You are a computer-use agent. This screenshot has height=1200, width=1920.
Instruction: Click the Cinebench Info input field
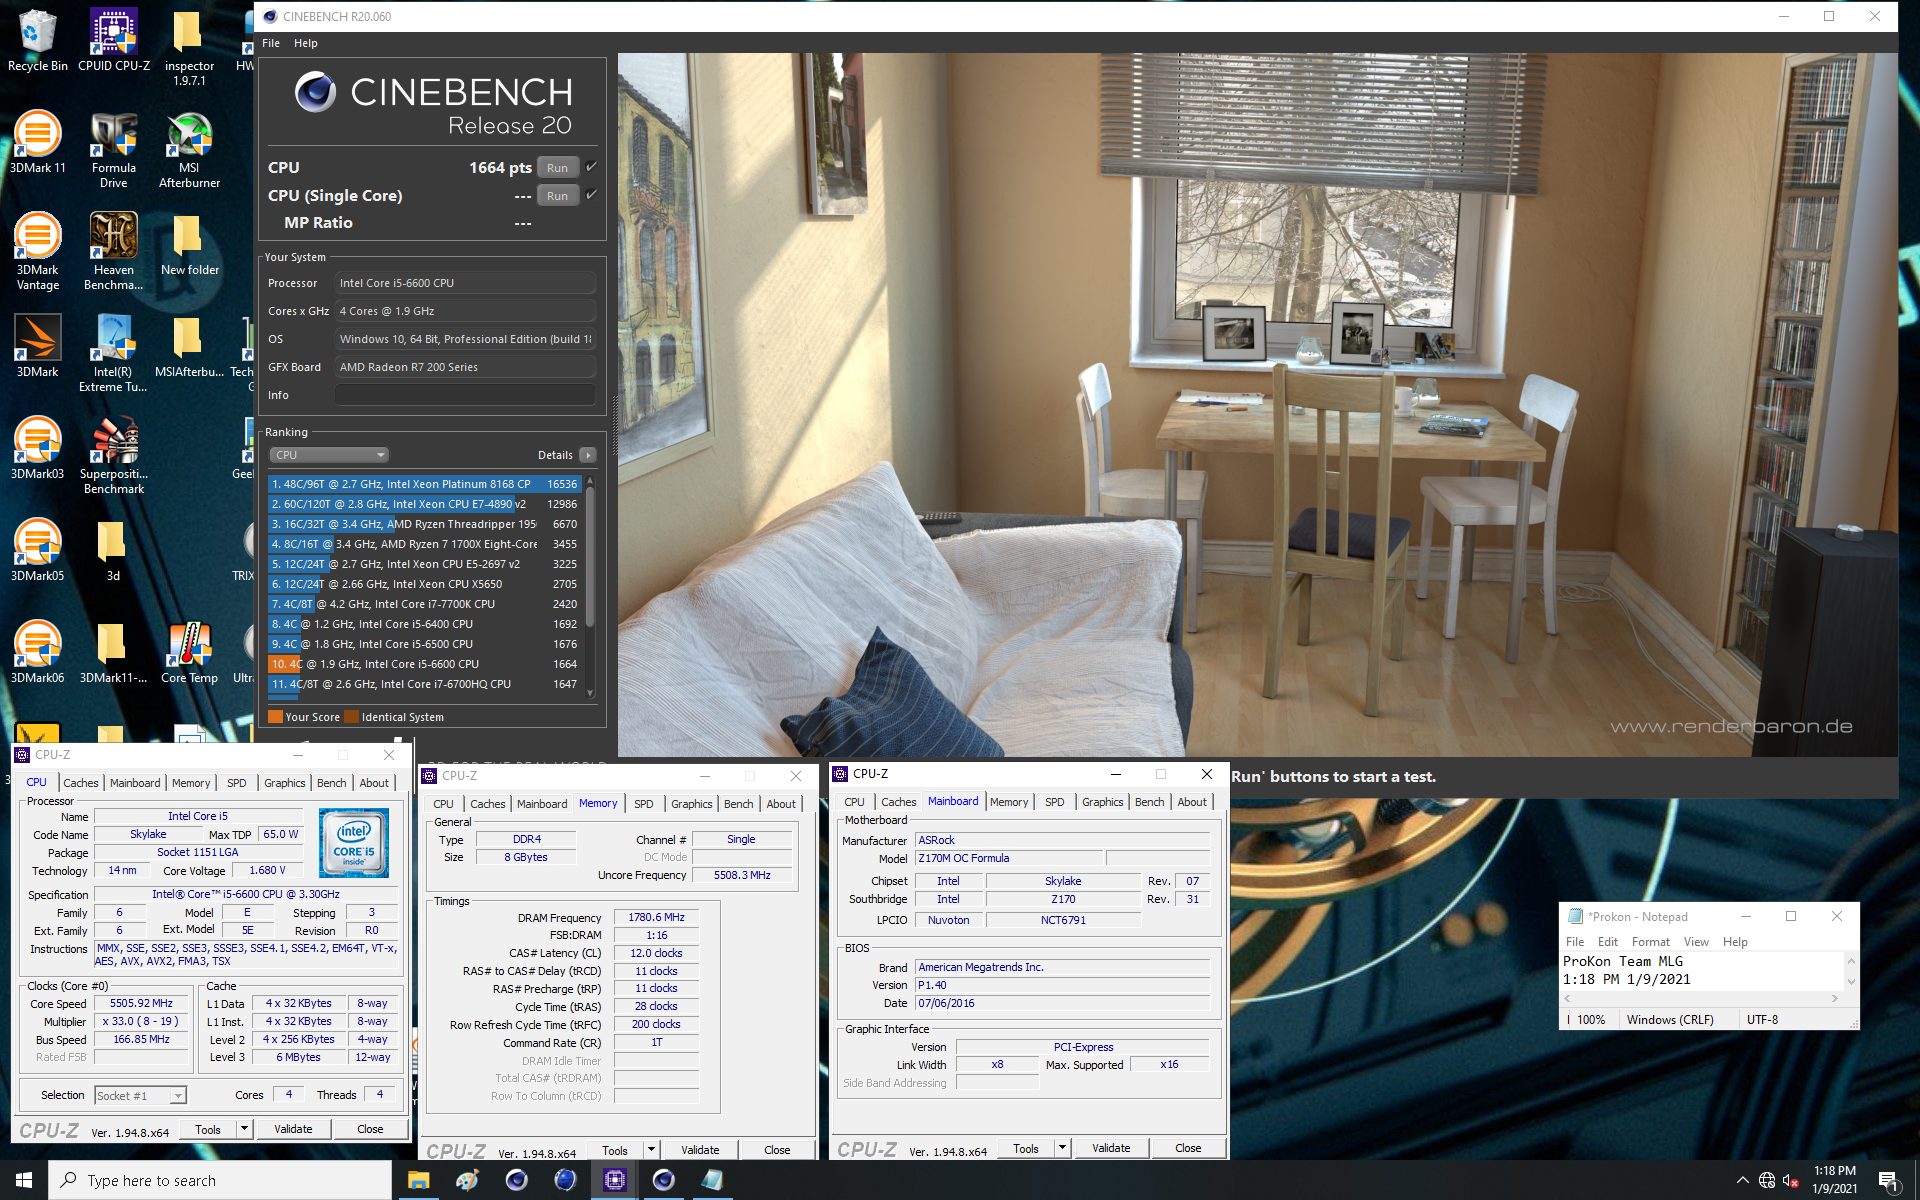point(465,395)
